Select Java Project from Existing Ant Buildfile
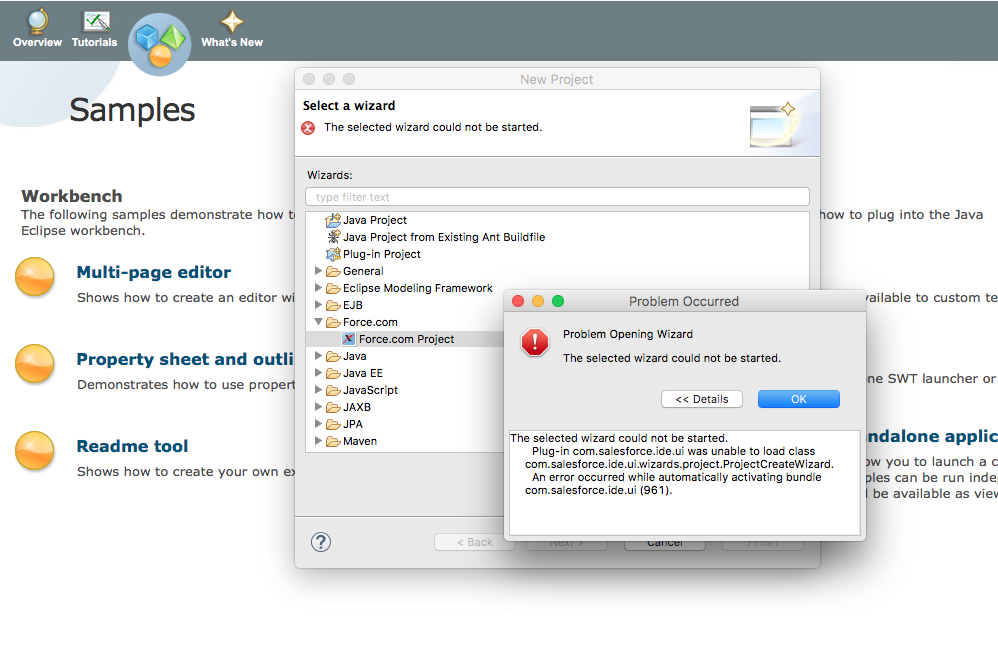This screenshot has height=645, width=998. click(444, 237)
